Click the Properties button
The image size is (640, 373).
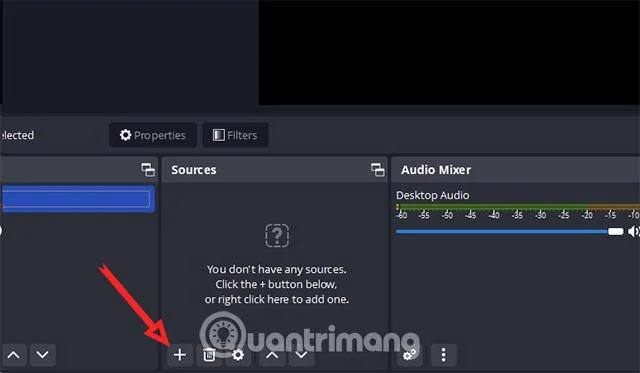[x=153, y=135]
